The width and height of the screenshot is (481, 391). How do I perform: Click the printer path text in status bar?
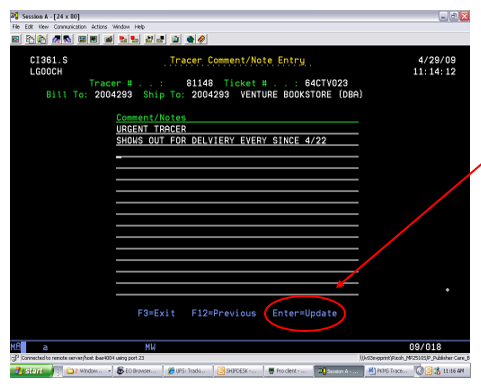tap(414, 358)
